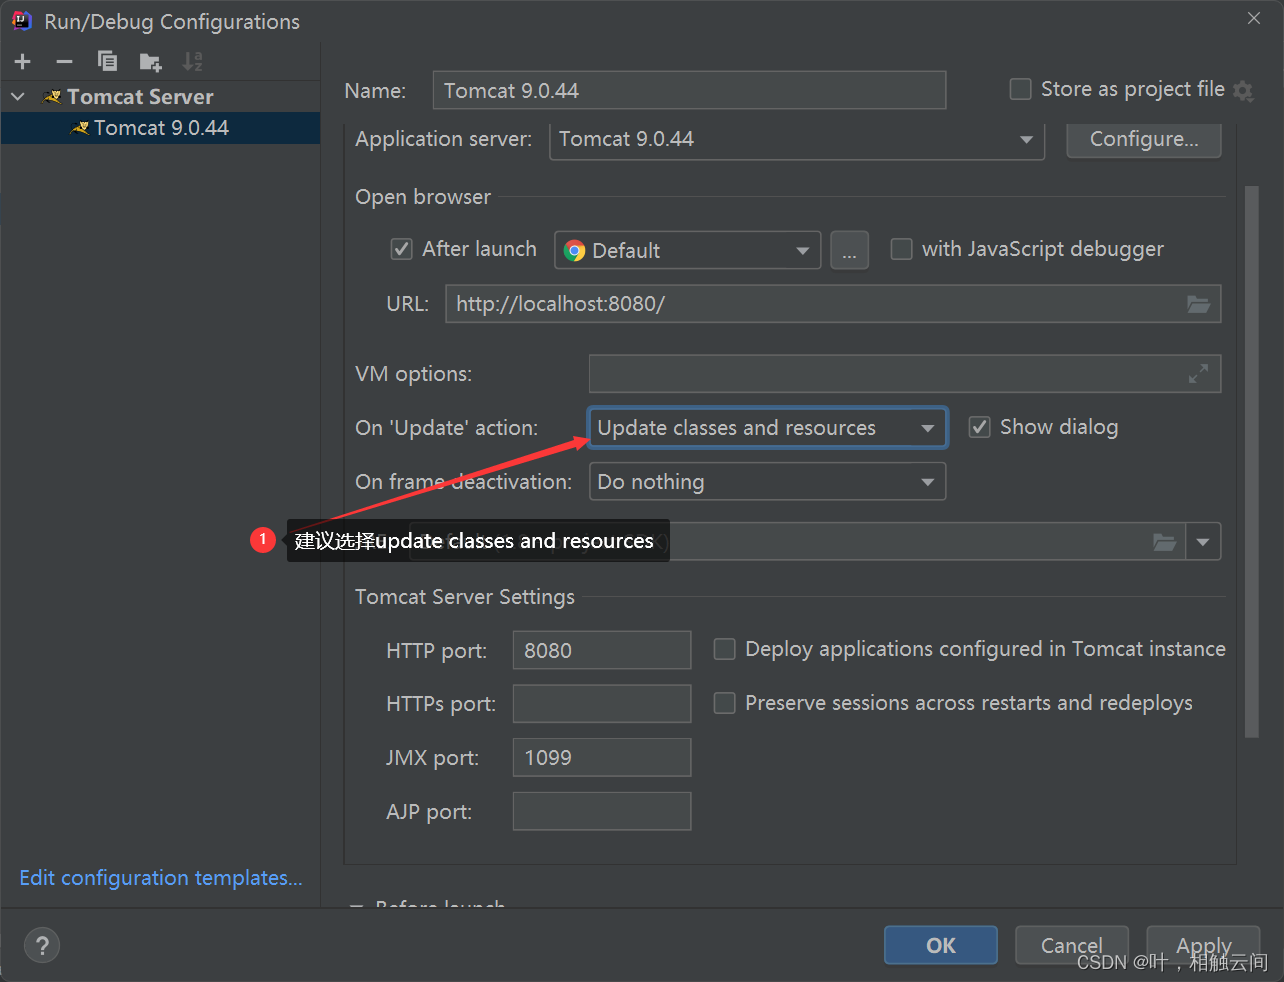Click the OK button
This screenshot has width=1284, height=982.
[x=941, y=945]
